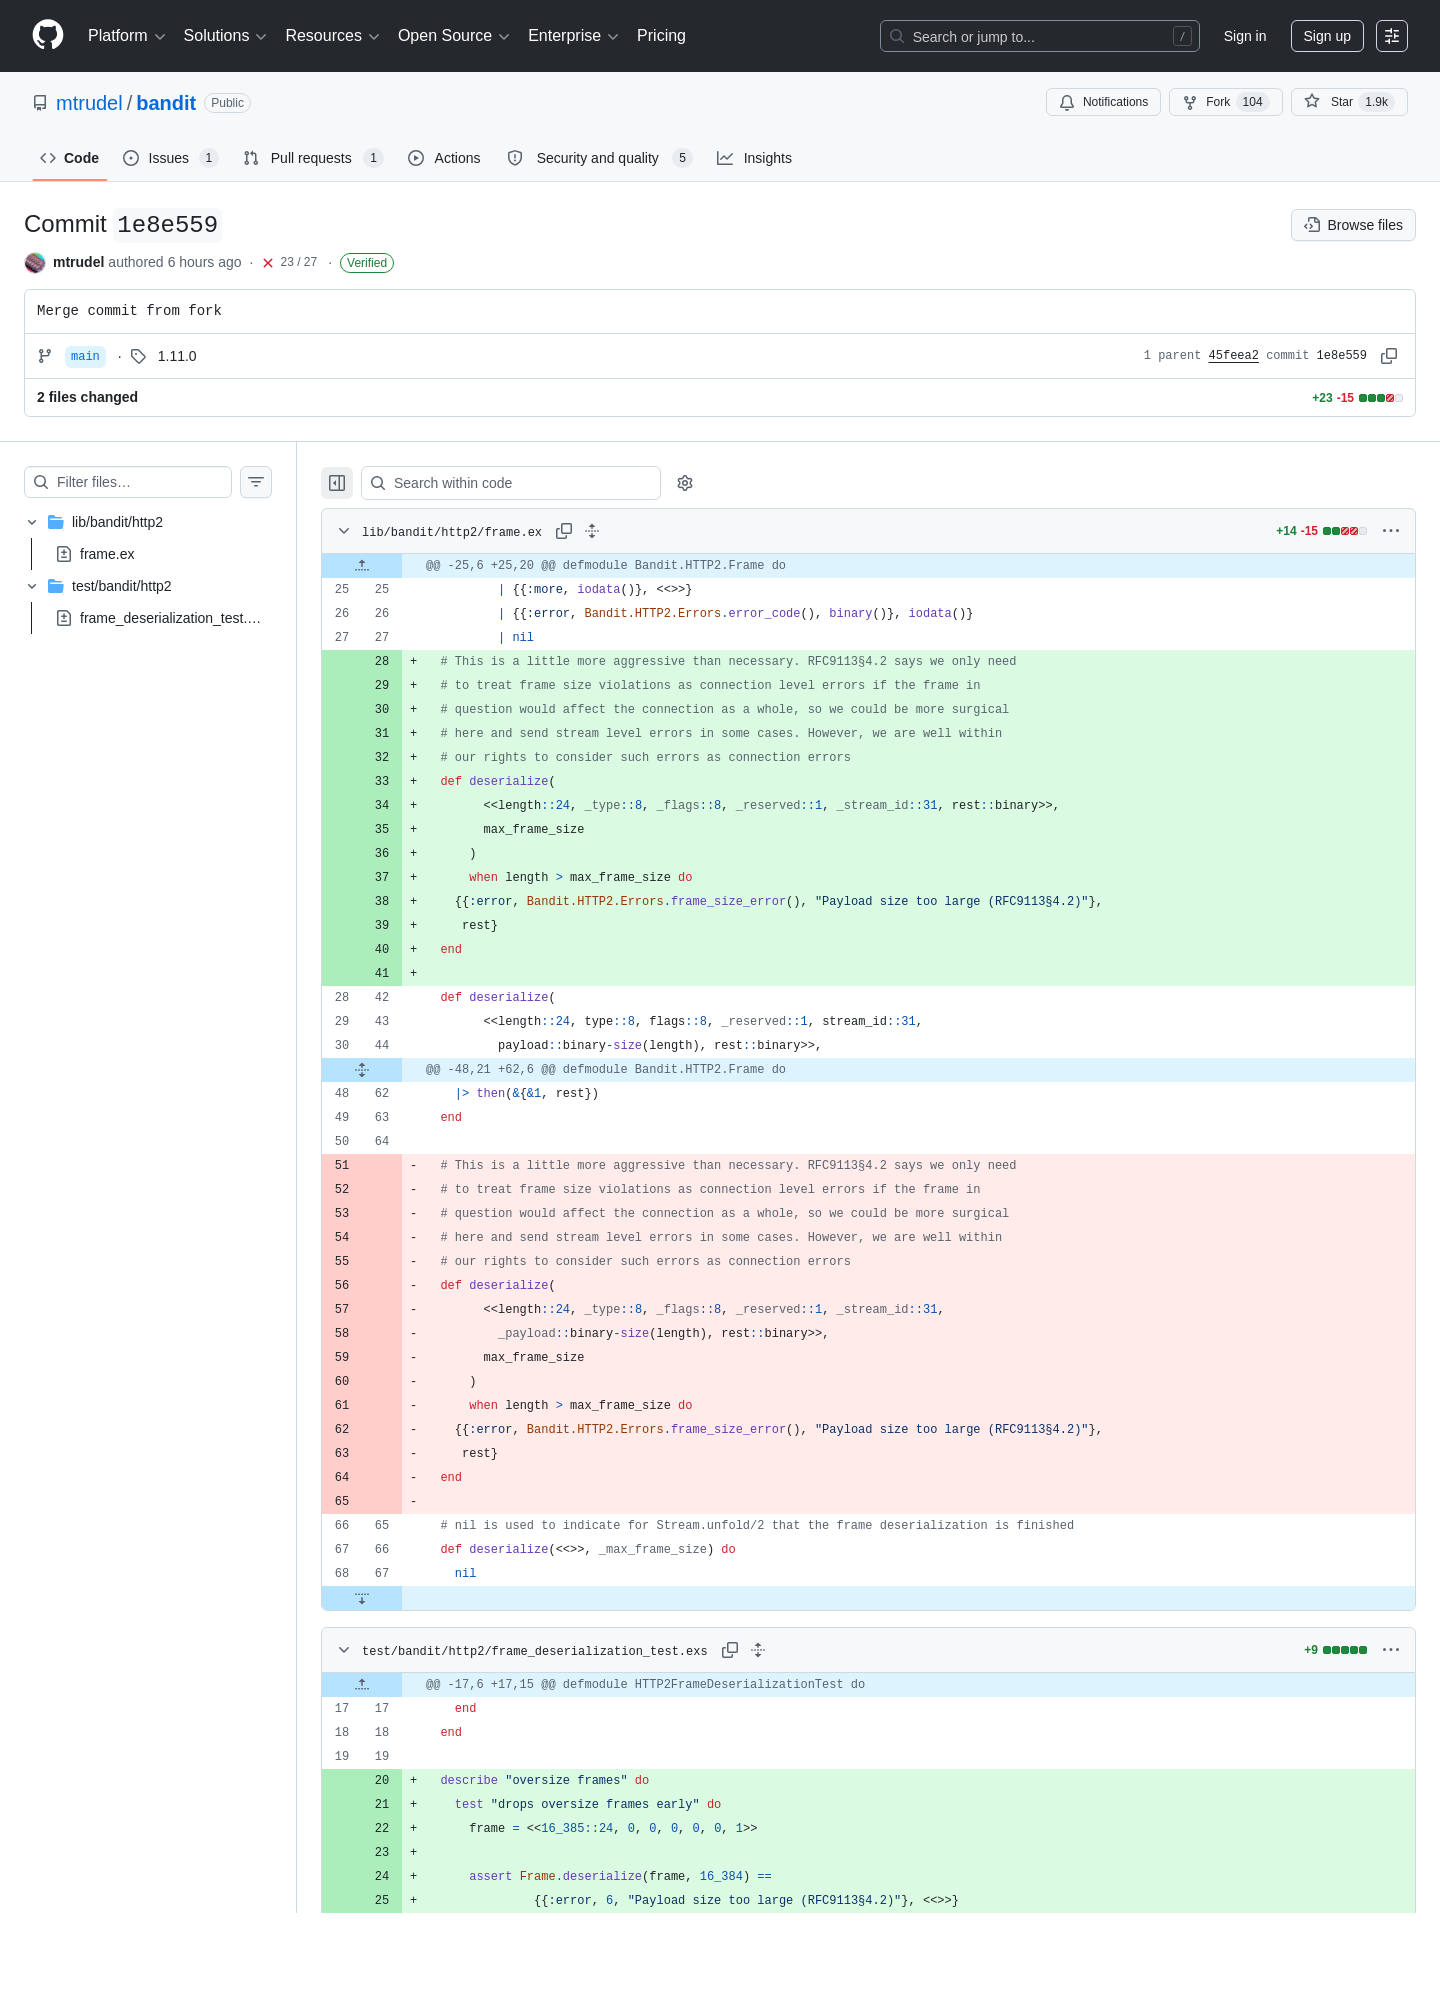This screenshot has height=2000, width=1440.
Task: Open filter options icon next to Filter files
Action: click(256, 482)
